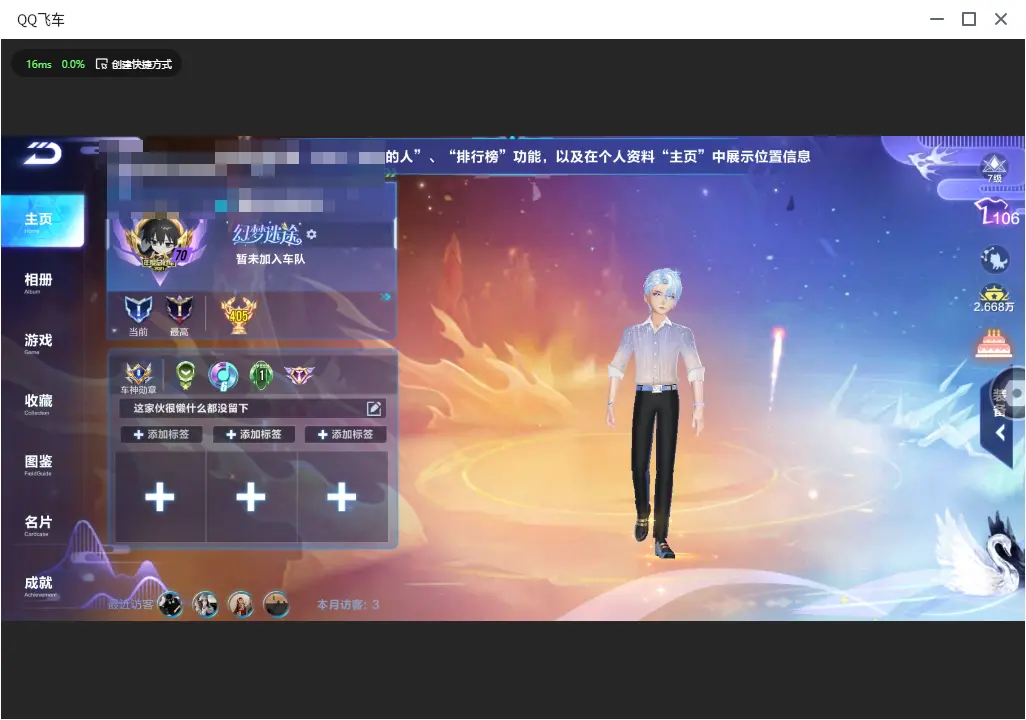The height and width of the screenshot is (720, 1026).
Task: Open the 主页 Home tab
Action: (x=42, y=221)
